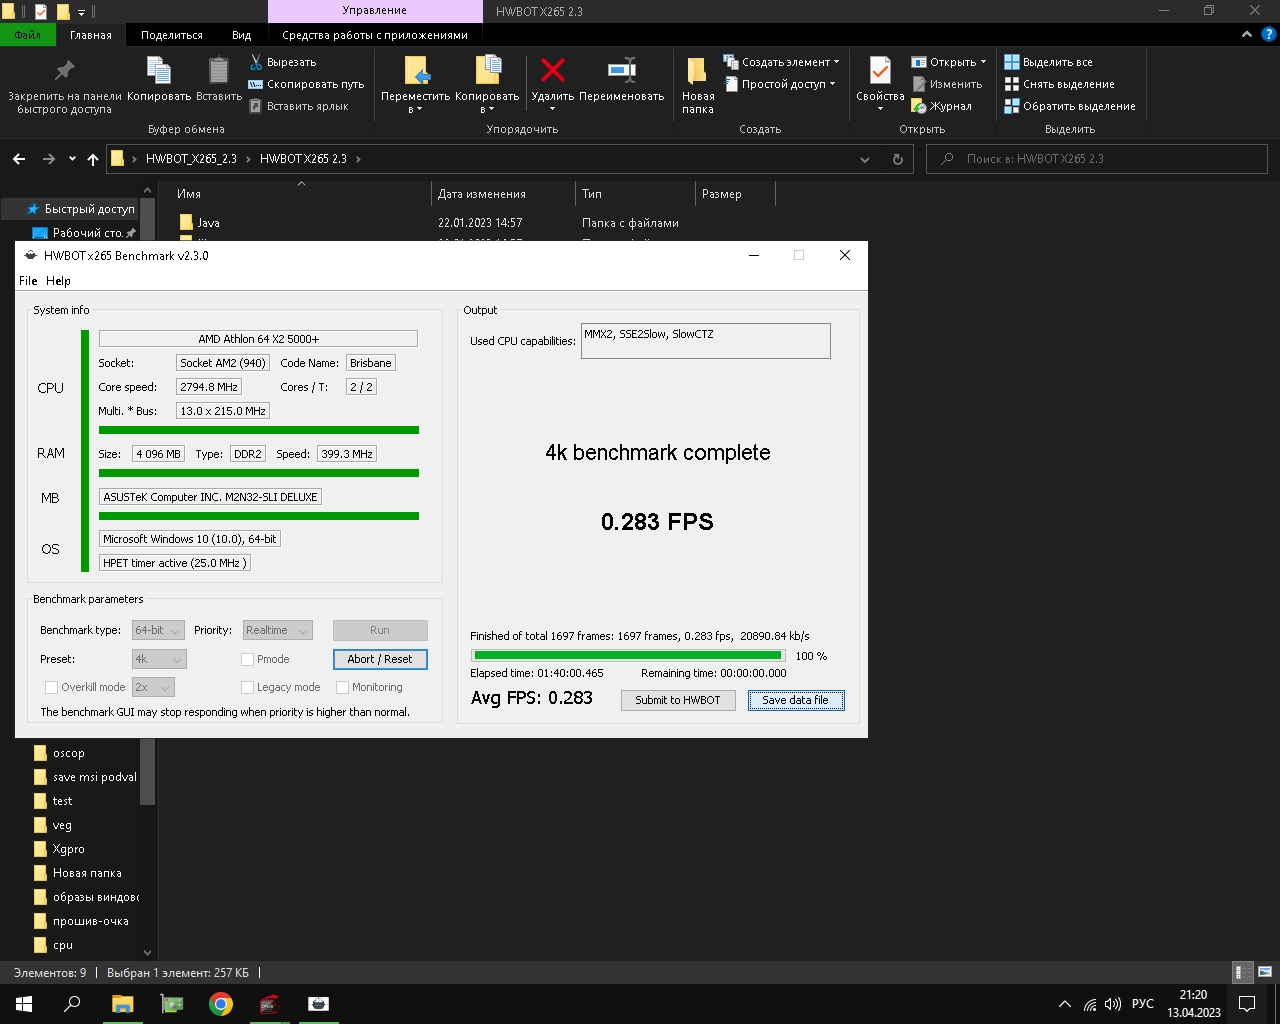The image size is (1280, 1024).
Task: Switch to Поделиться ribbon tab
Action: [x=172, y=35]
